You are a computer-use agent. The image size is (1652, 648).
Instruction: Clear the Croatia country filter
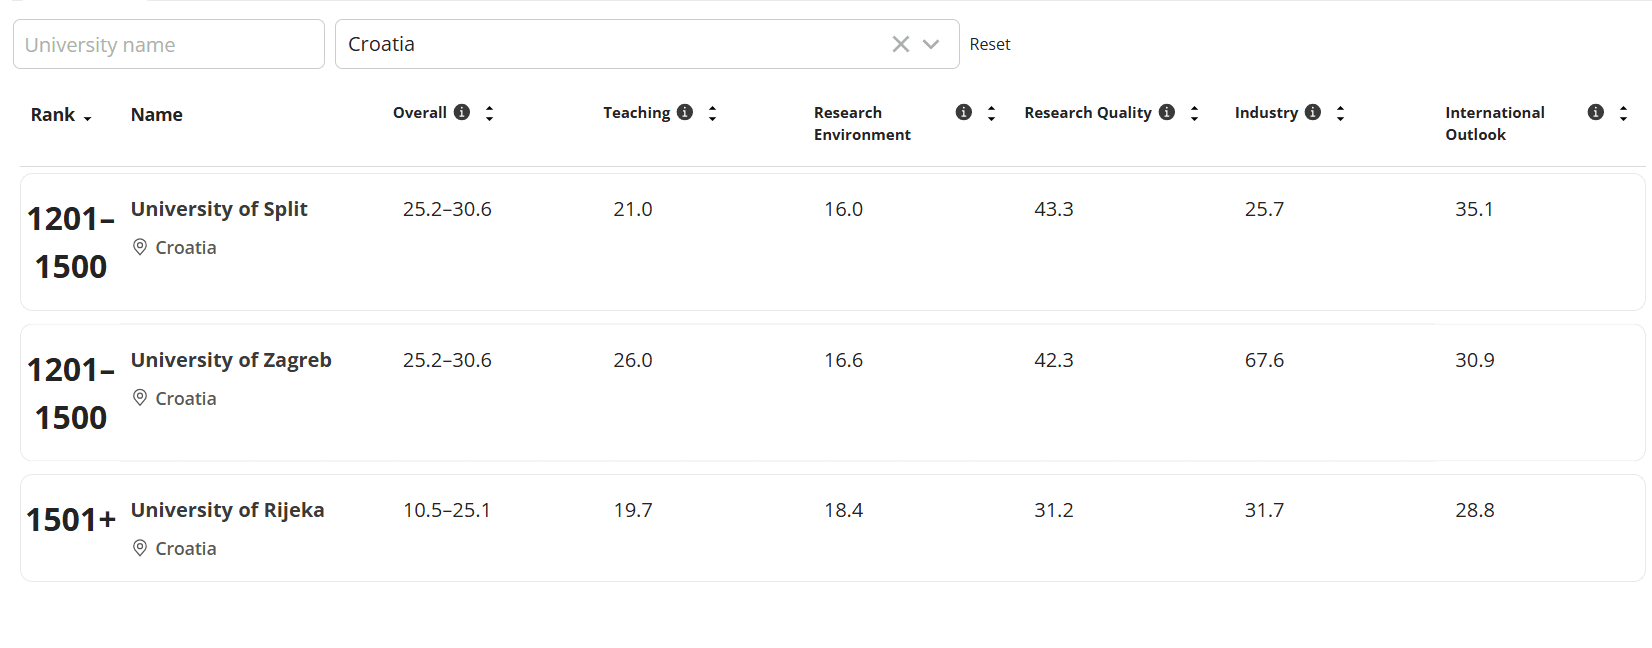pyautogui.click(x=900, y=44)
